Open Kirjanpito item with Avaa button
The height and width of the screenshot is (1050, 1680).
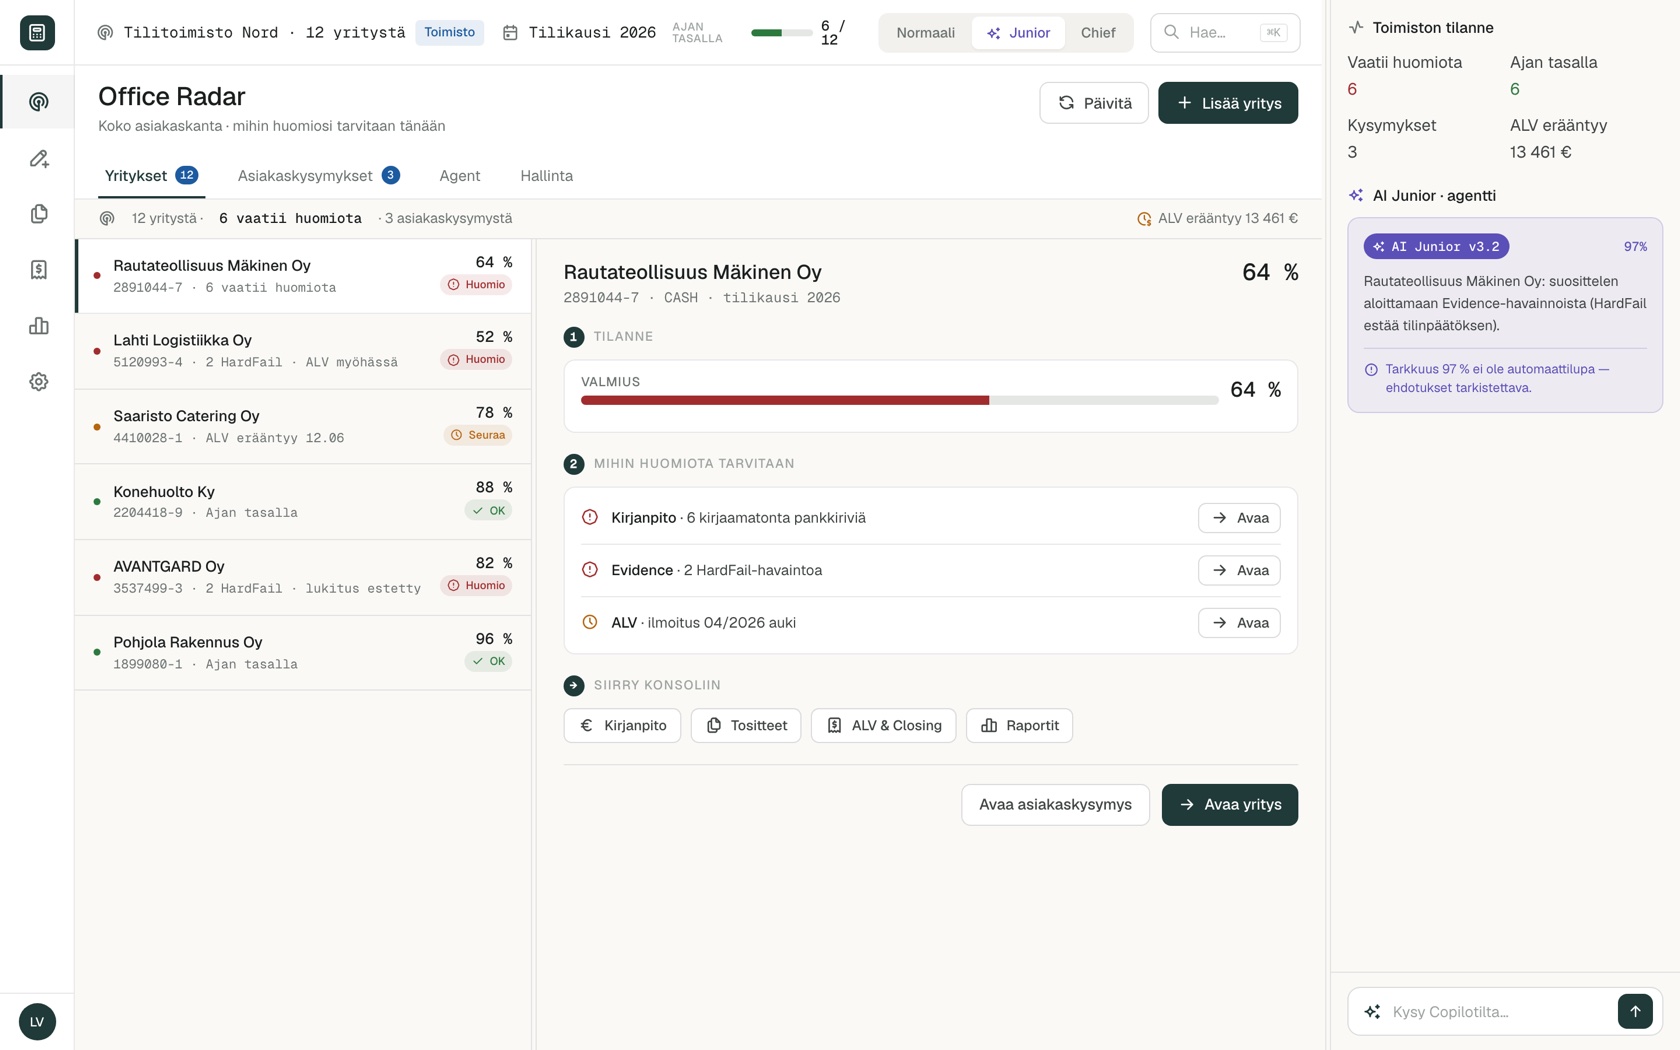(x=1239, y=518)
